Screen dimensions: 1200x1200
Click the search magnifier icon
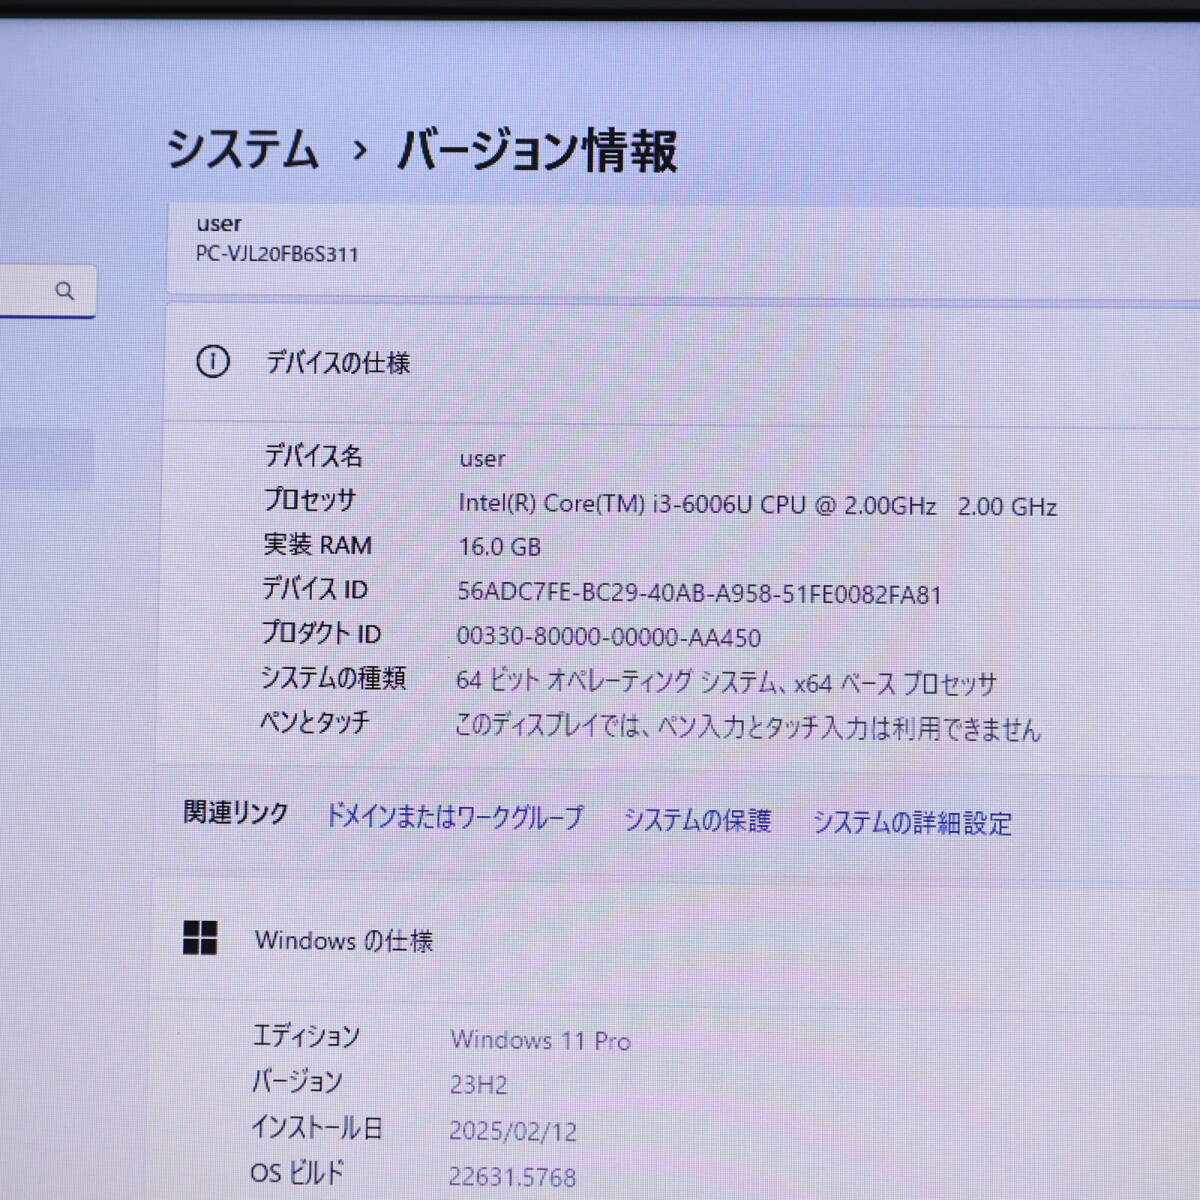pos(65,291)
